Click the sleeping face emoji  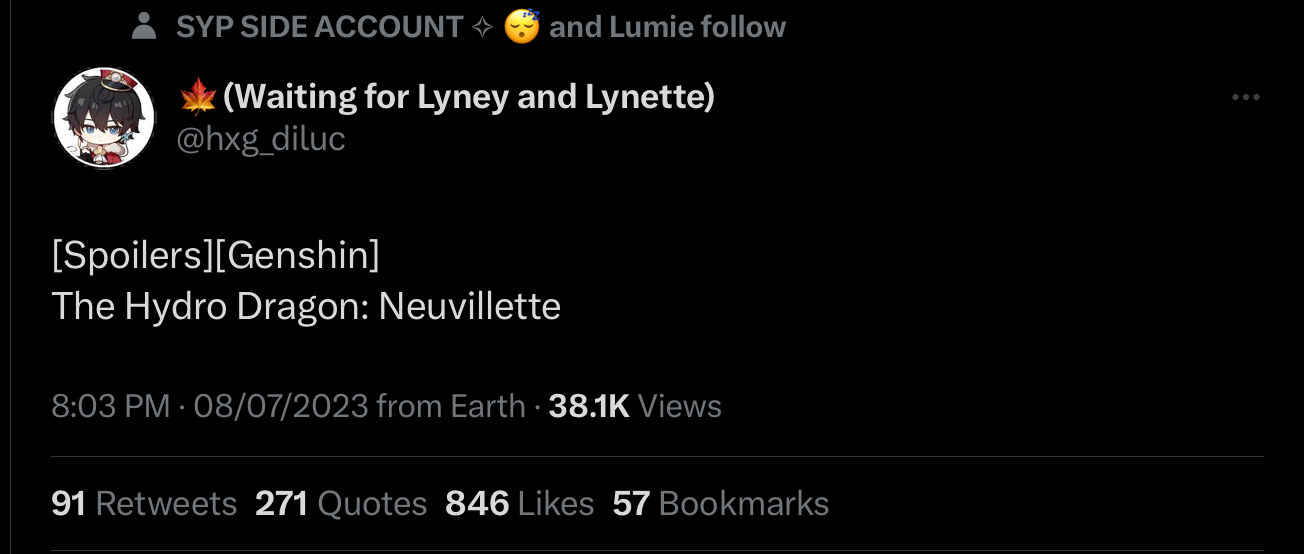coord(522,27)
